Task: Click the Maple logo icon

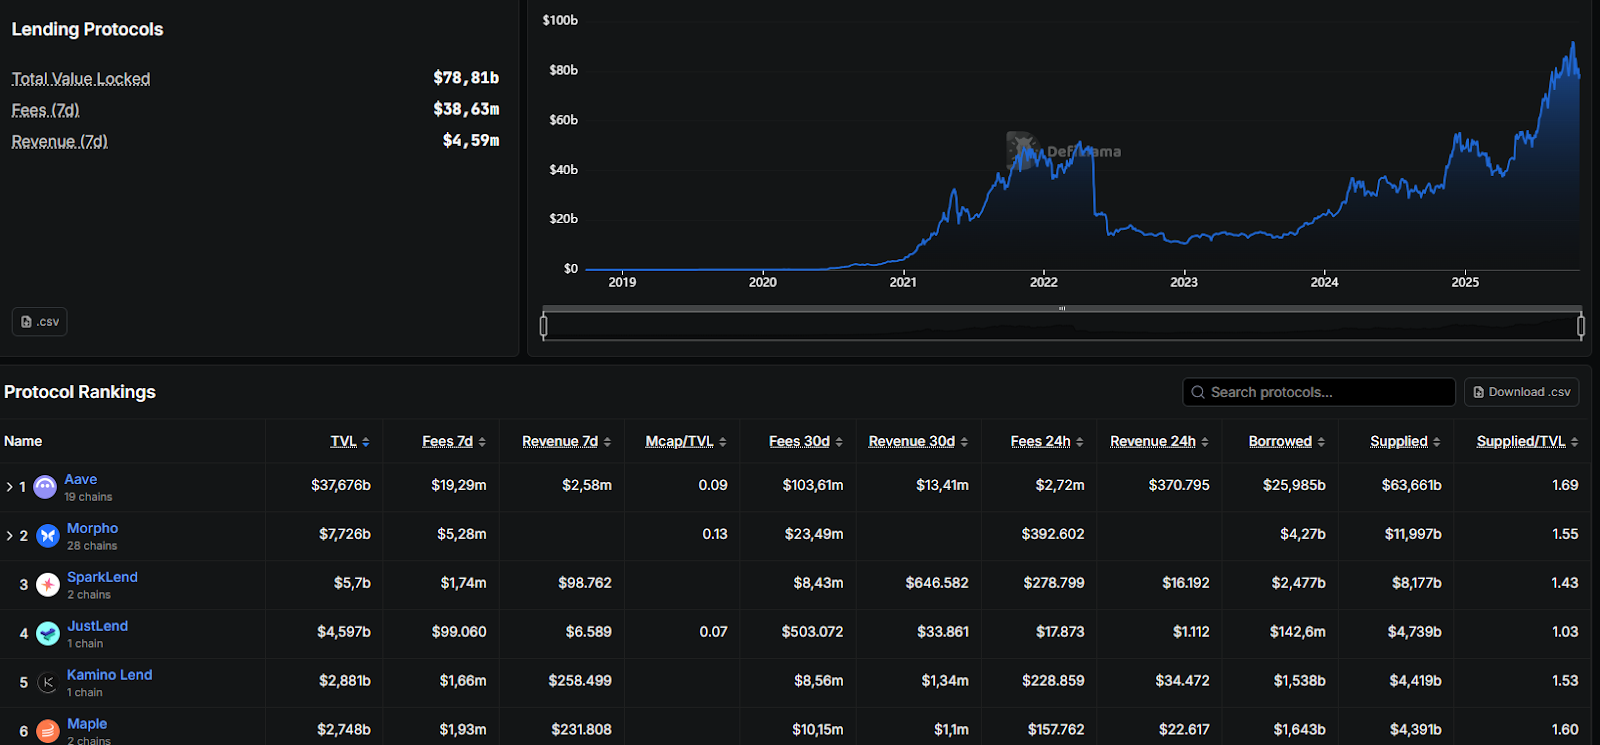Action: click(x=48, y=731)
